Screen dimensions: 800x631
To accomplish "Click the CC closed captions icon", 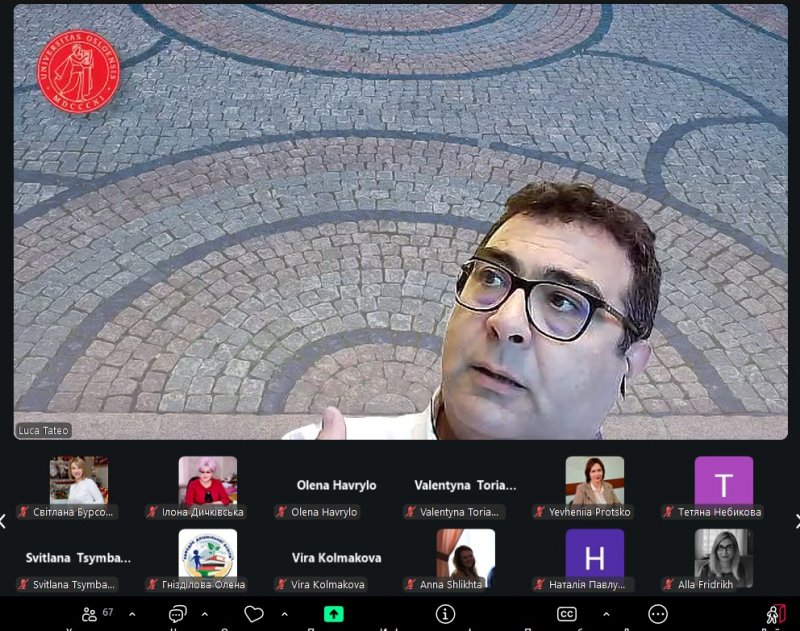I will point(567,614).
